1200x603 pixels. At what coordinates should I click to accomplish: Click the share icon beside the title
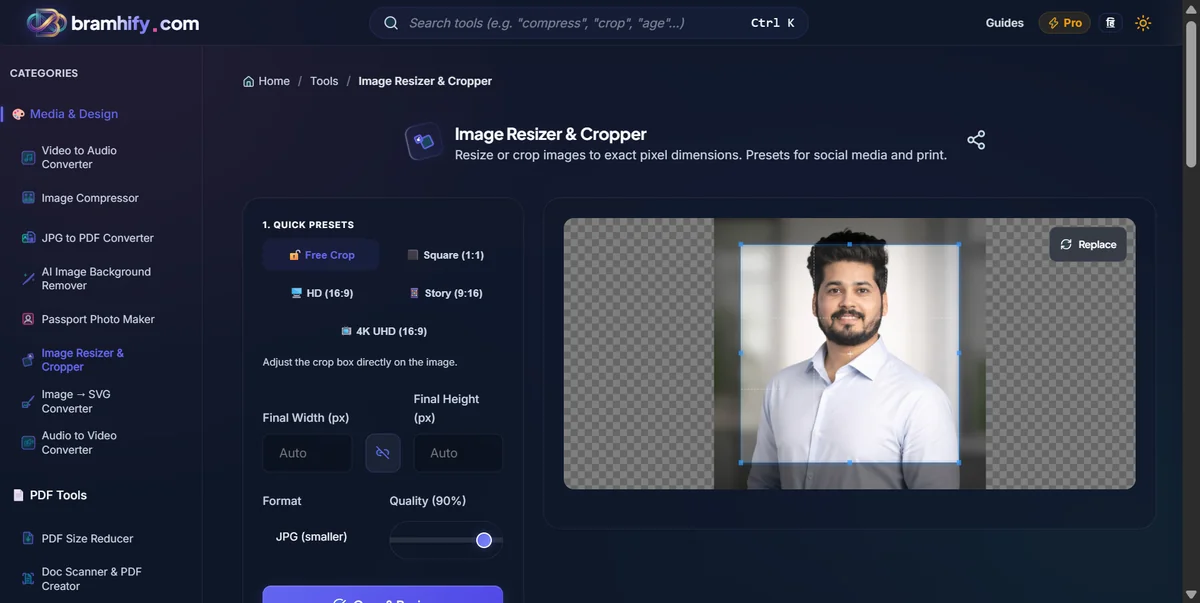coord(976,140)
